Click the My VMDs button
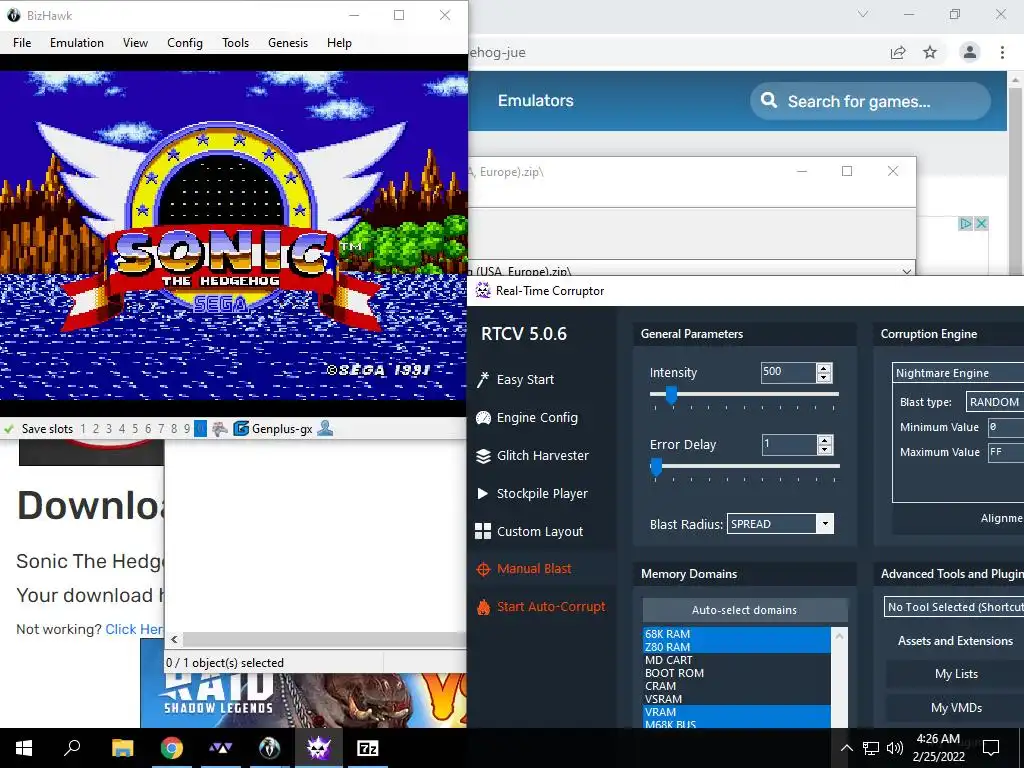Viewport: 1024px width, 768px height. pyautogui.click(x=956, y=708)
